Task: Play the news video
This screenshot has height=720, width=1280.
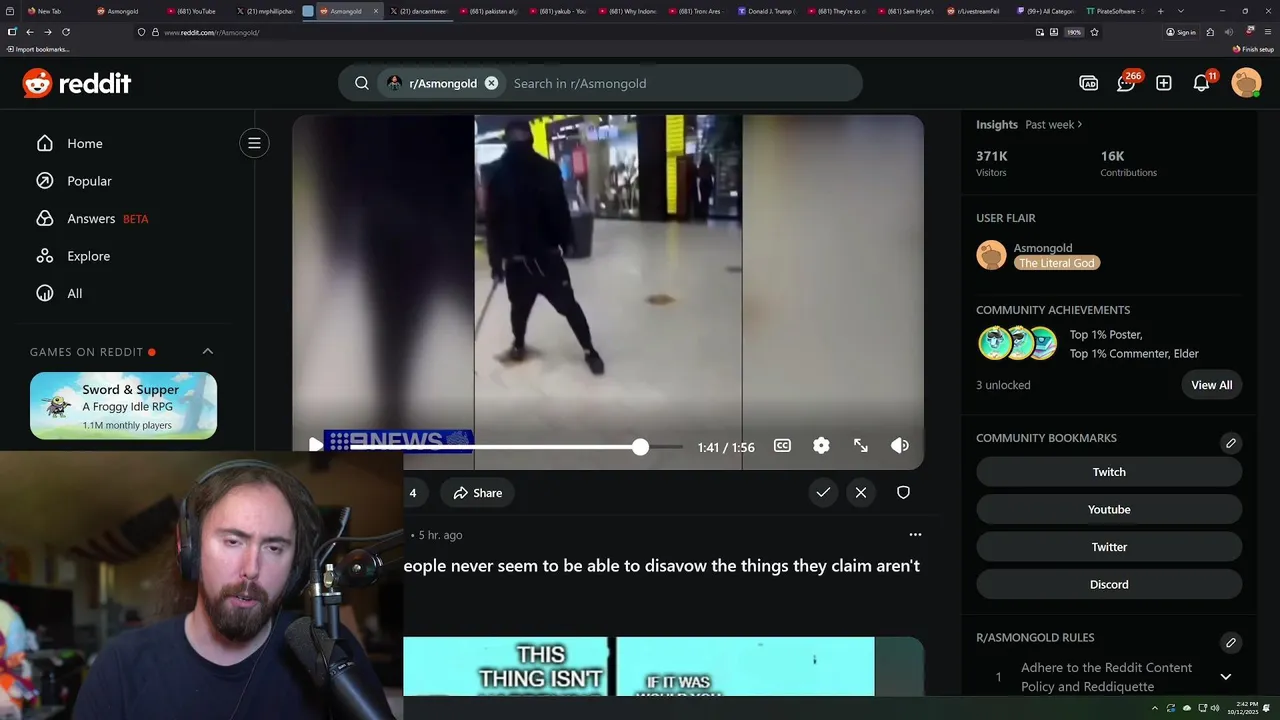Action: point(315,445)
